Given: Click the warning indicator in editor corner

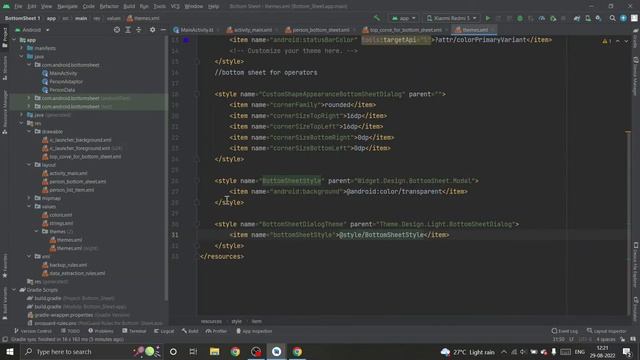Looking at the screenshot, I should tap(607, 41).
